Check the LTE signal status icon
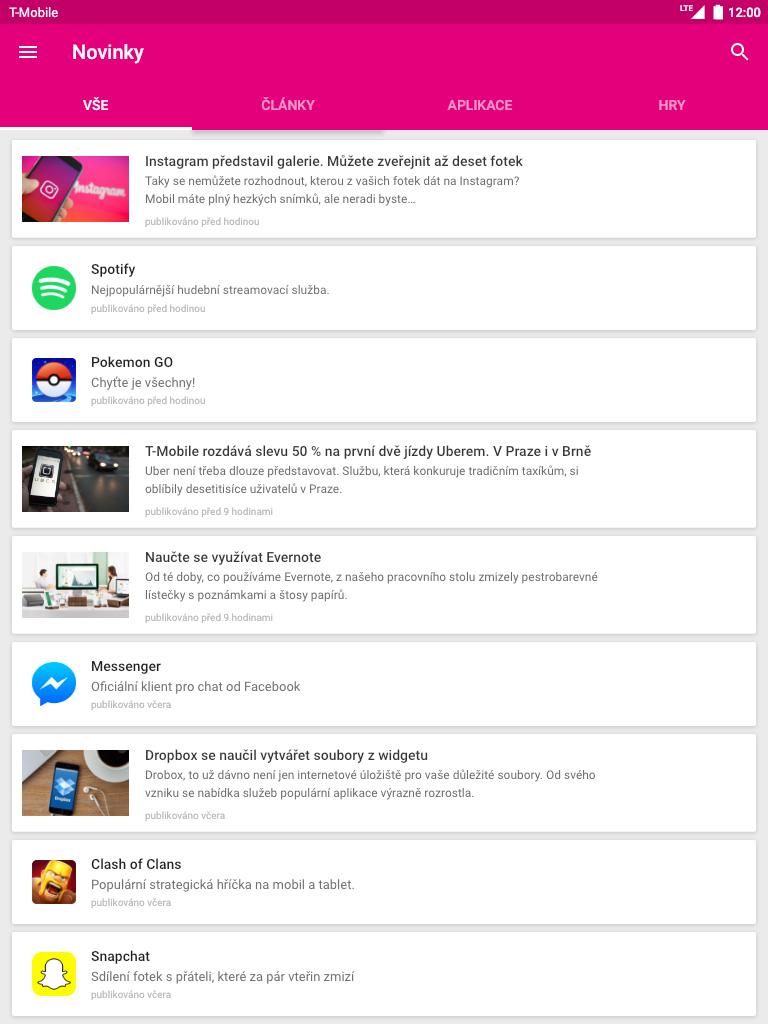This screenshot has height=1024, width=768. pyautogui.click(x=692, y=11)
